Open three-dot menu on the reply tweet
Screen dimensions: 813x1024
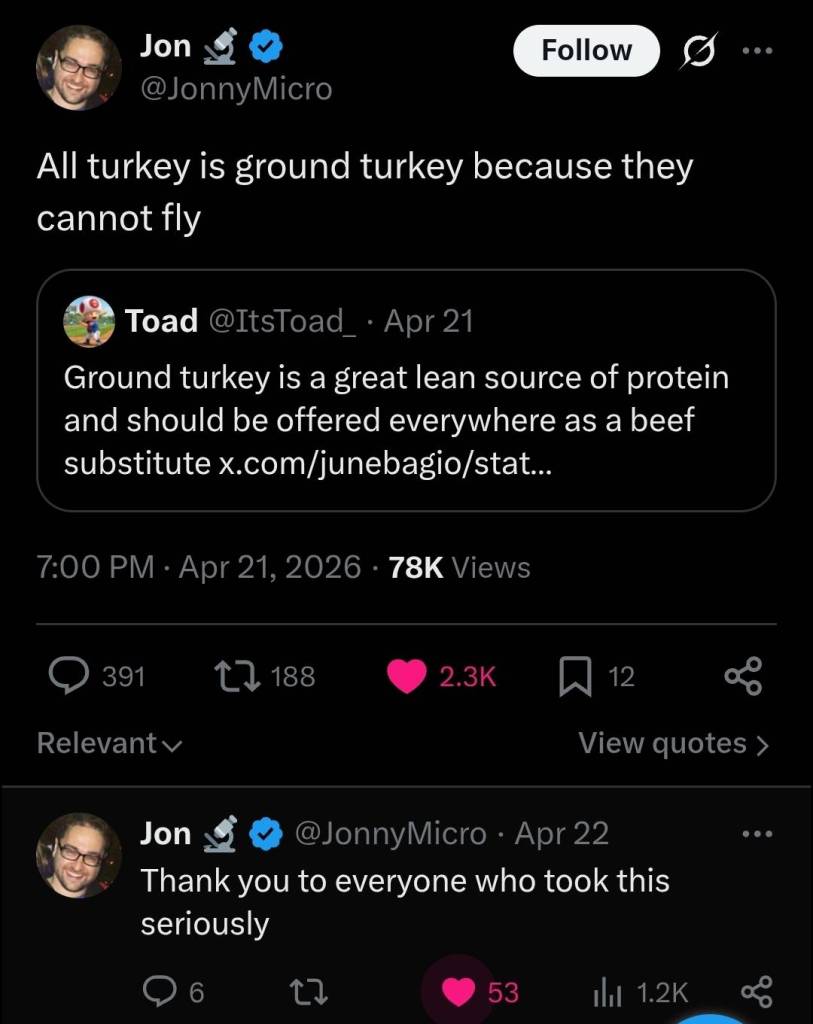coord(760,833)
